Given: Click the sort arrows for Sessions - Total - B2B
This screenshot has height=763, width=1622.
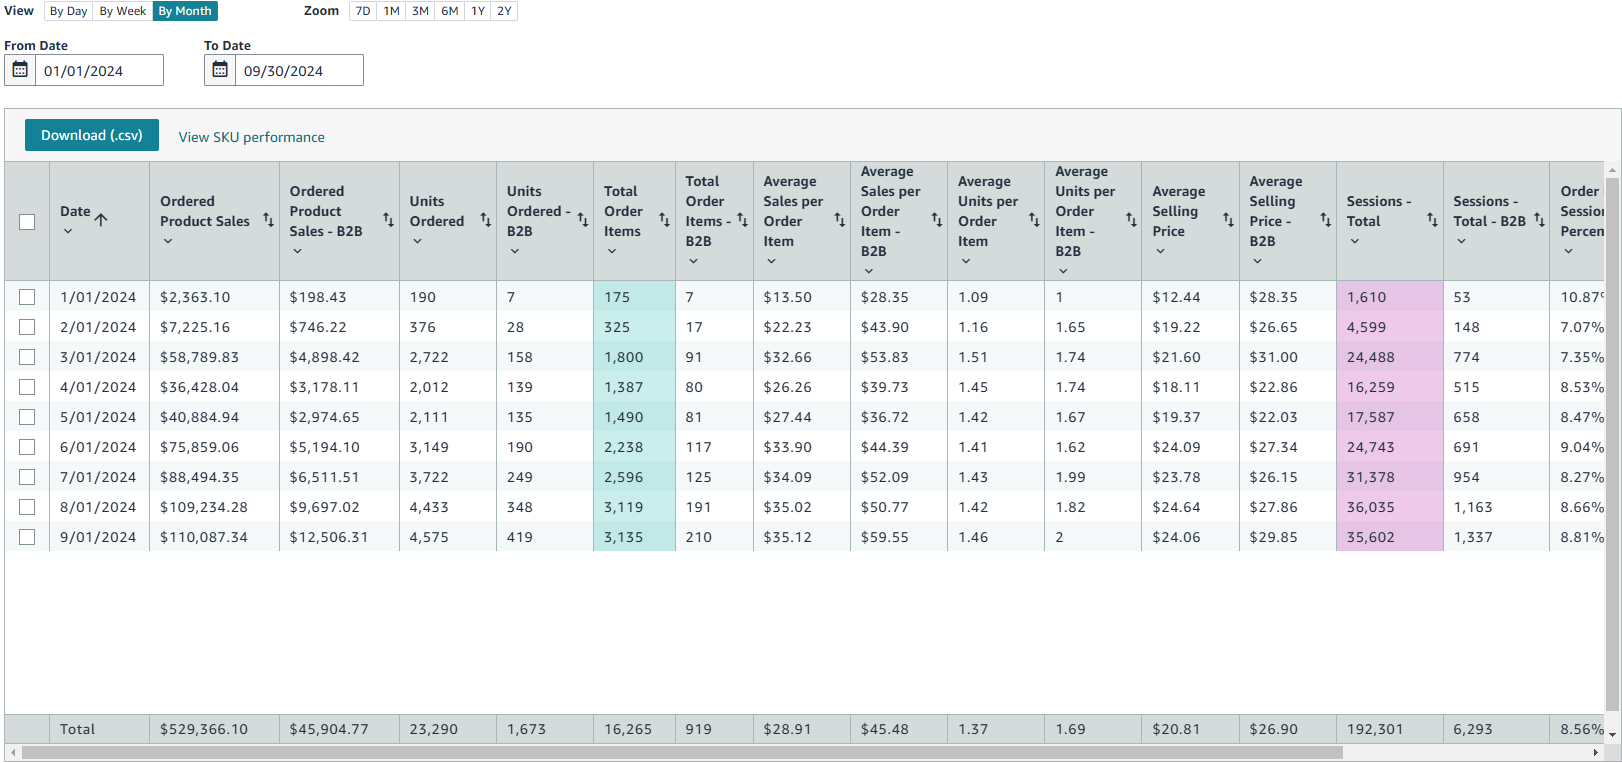Looking at the screenshot, I should click(1539, 220).
